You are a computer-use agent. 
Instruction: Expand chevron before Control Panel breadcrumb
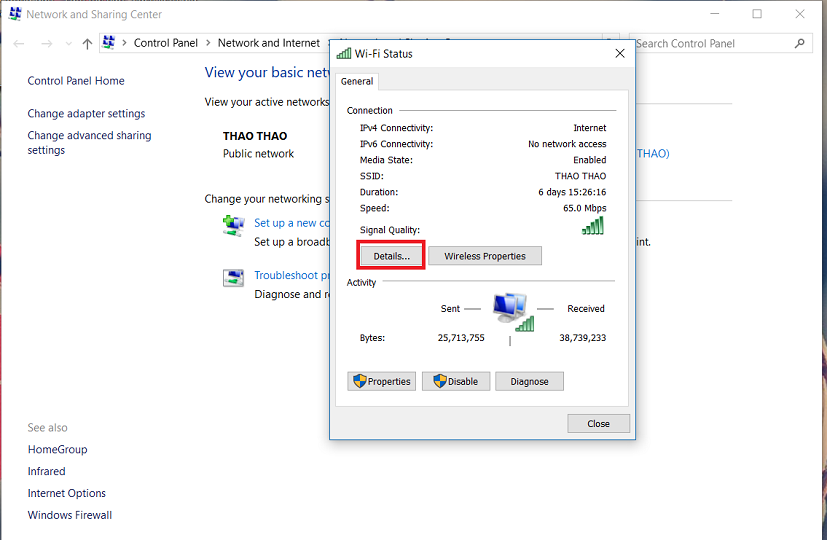pos(124,43)
